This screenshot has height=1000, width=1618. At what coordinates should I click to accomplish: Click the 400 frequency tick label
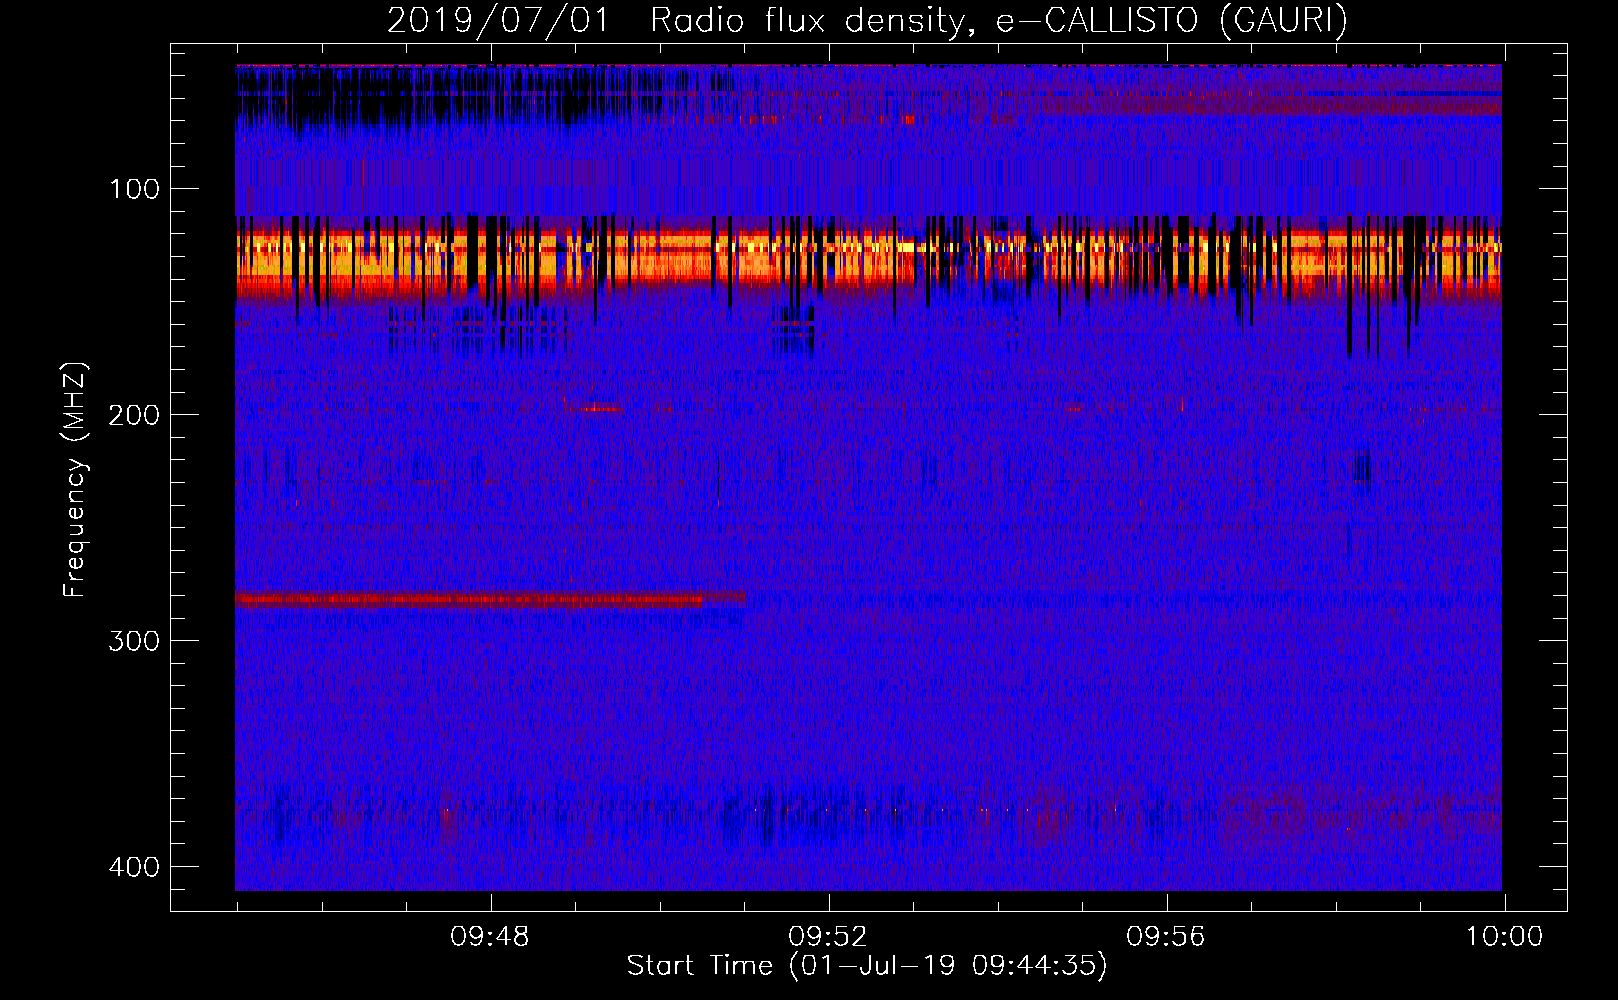pyautogui.click(x=134, y=867)
